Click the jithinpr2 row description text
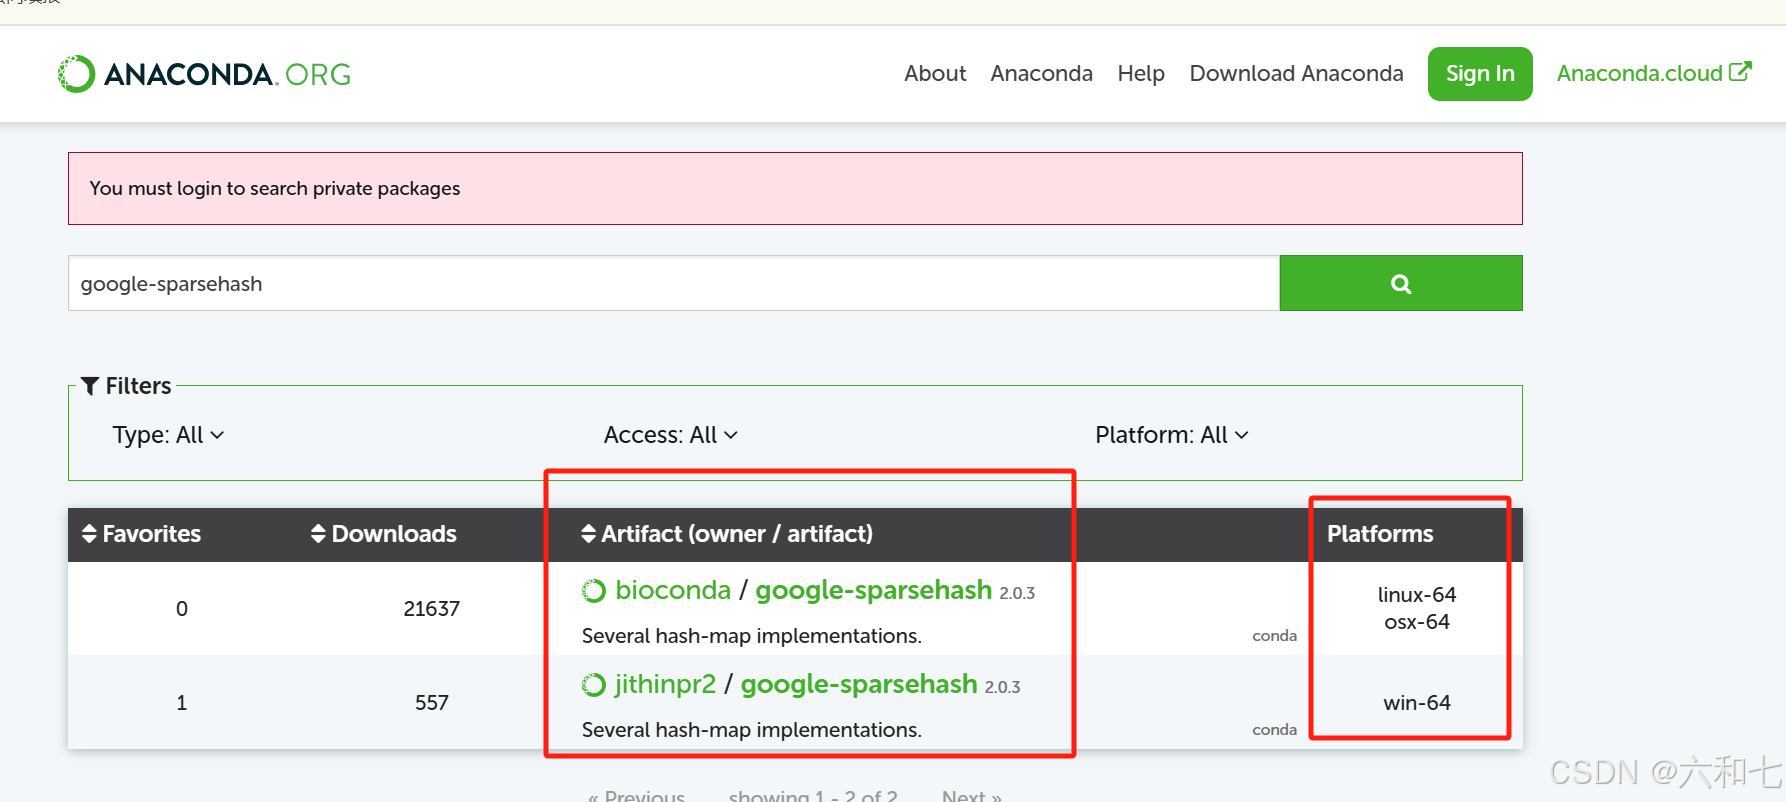Screen dimensions: 1786x802 [x=752, y=730]
